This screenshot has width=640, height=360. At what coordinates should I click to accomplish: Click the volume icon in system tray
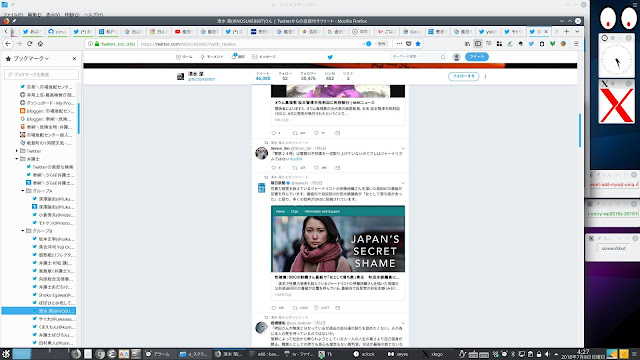(547, 354)
